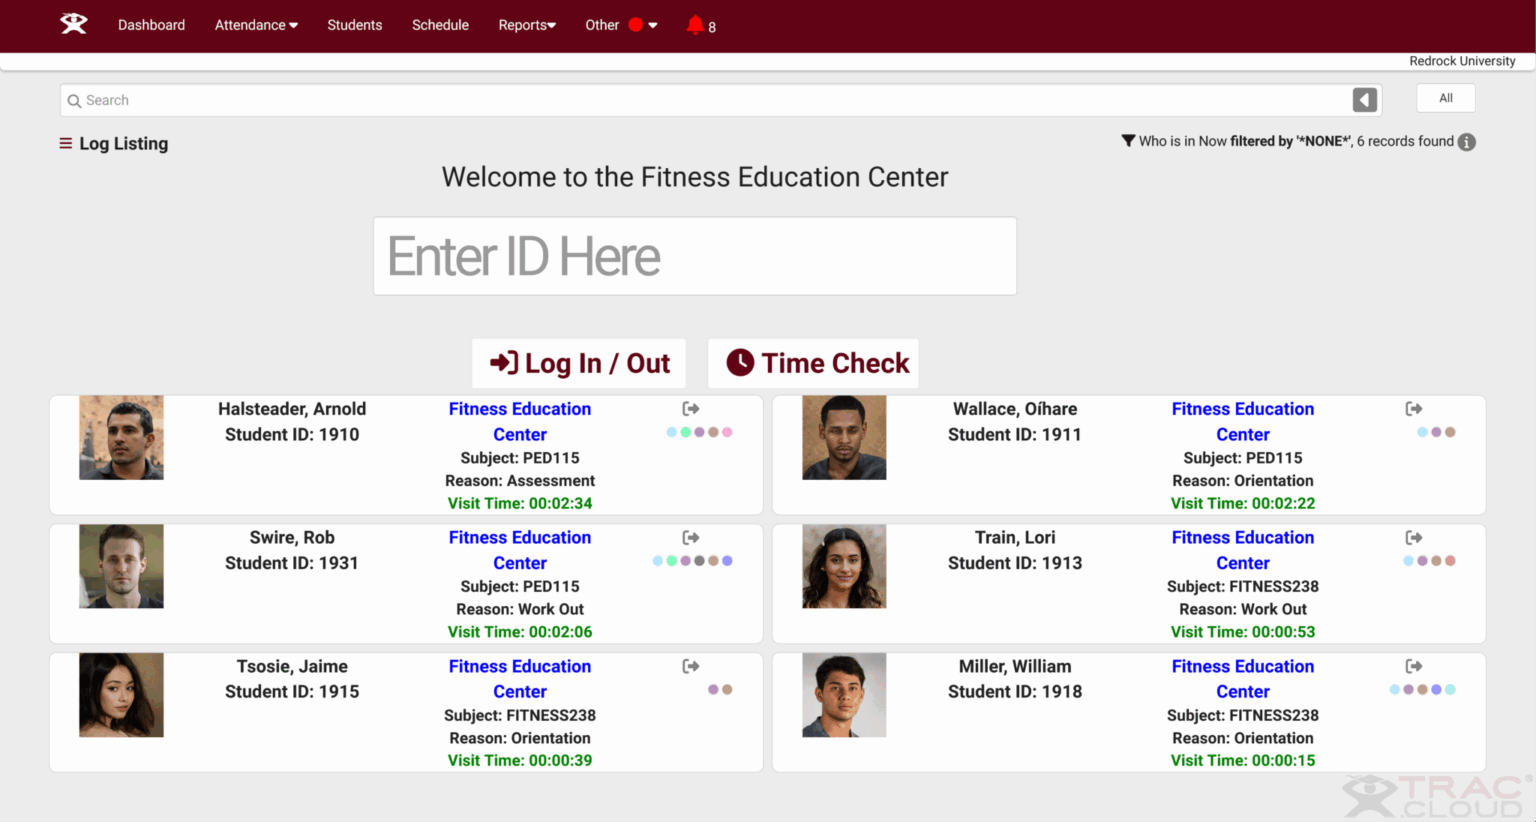Open the Other dropdown menu
This screenshot has height=822, width=1536.
(620, 25)
